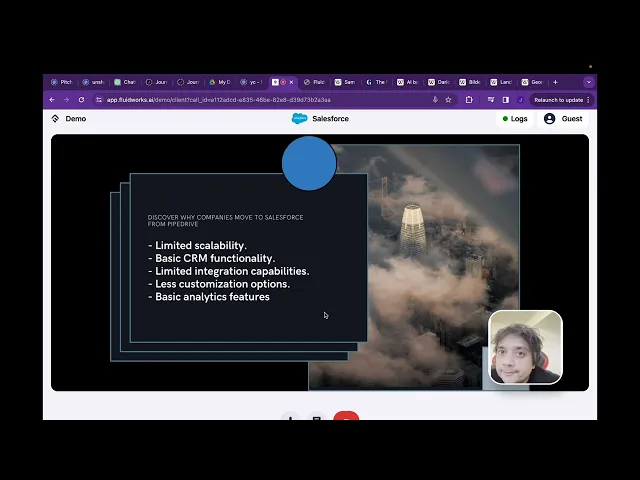This screenshot has height=480, width=640.
Task: Switch to the Build tab
Action: click(x=470, y=82)
